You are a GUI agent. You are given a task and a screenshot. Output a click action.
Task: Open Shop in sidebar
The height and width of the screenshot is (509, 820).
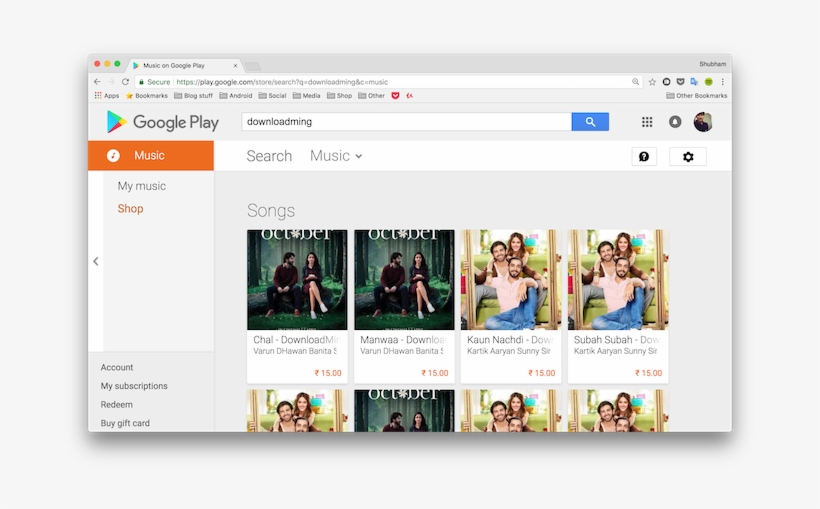pos(130,209)
